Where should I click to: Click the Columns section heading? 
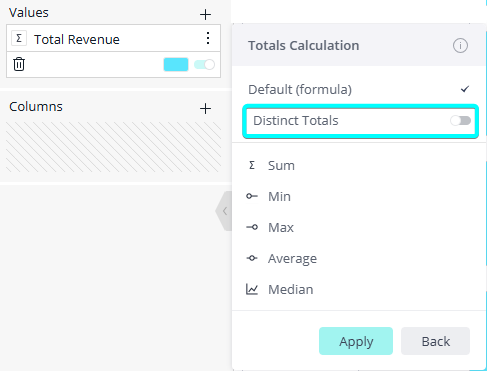click(36, 107)
